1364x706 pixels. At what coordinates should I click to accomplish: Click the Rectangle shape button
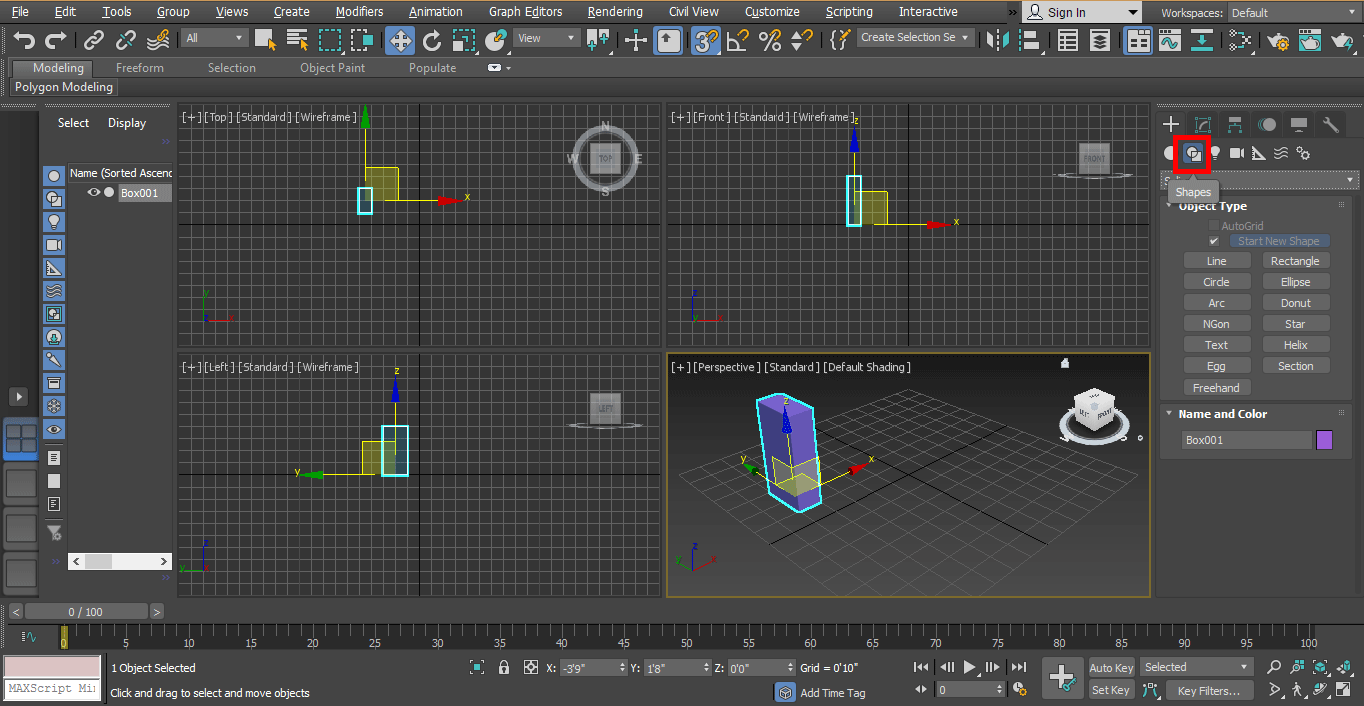pyautogui.click(x=1294, y=261)
